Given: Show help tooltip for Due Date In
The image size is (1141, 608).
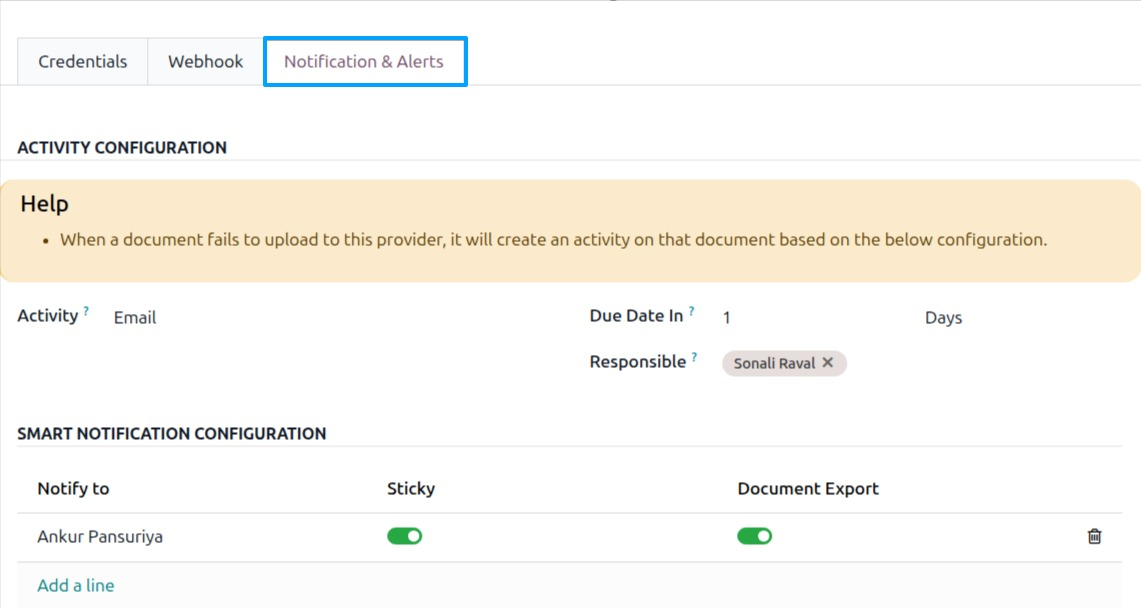Looking at the screenshot, I should click(691, 311).
